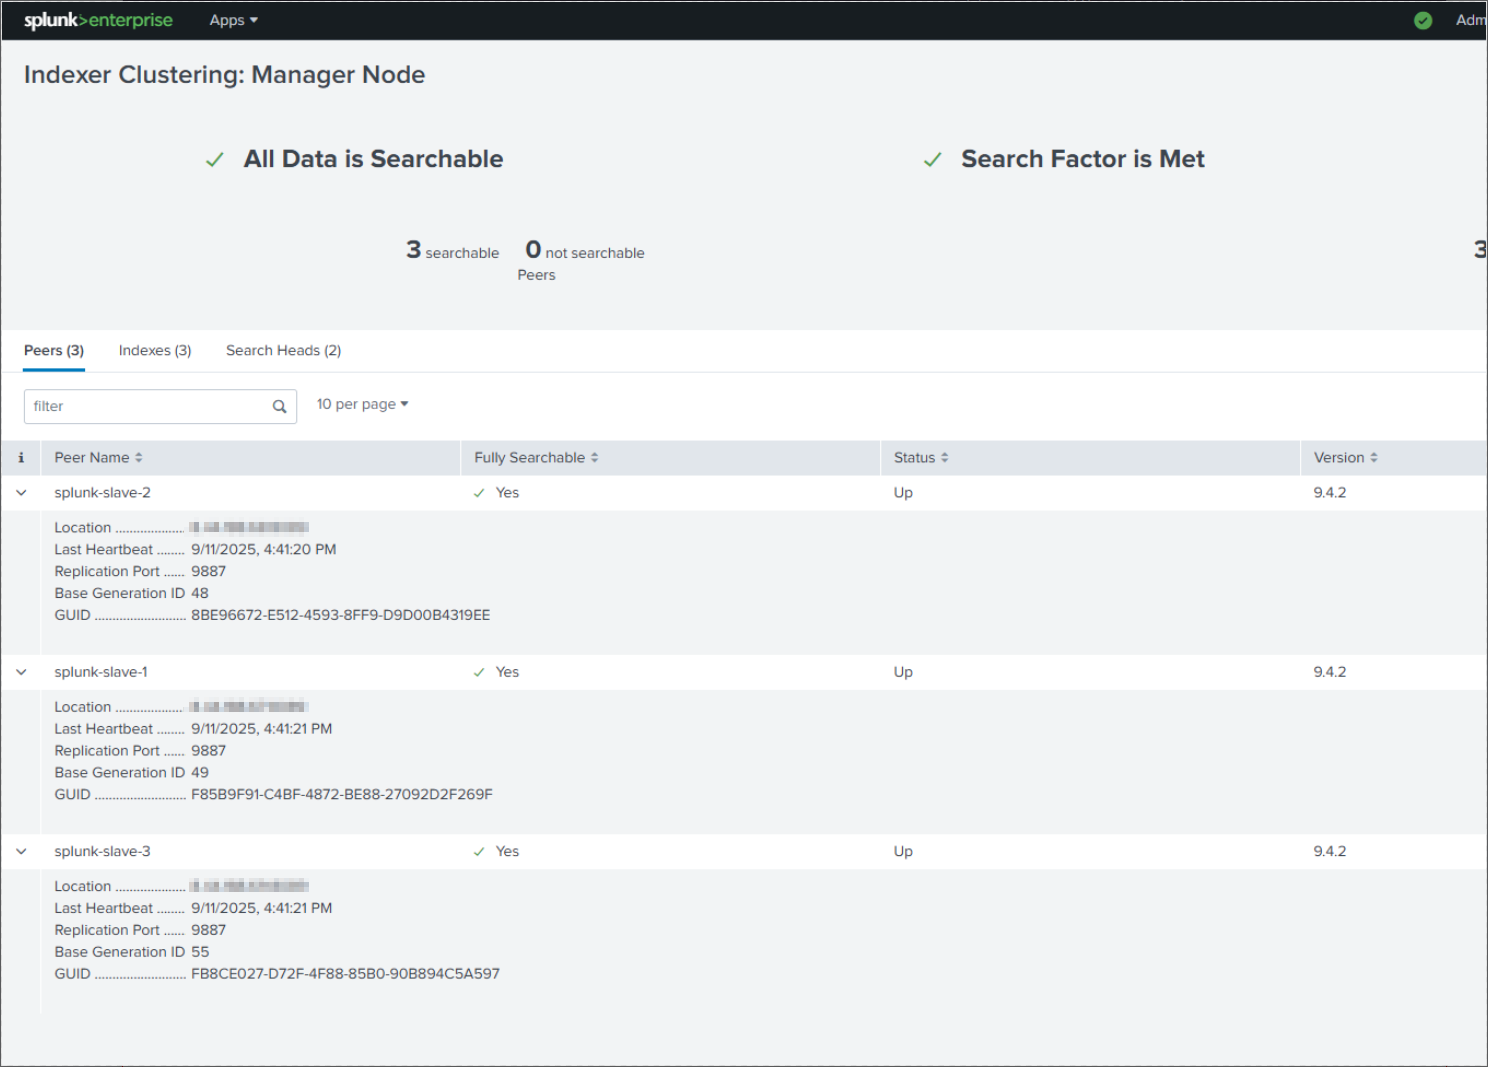Image resolution: width=1488 pixels, height=1067 pixels.
Task: Click the splunk-slave-1 peer name
Action: pos(101,672)
